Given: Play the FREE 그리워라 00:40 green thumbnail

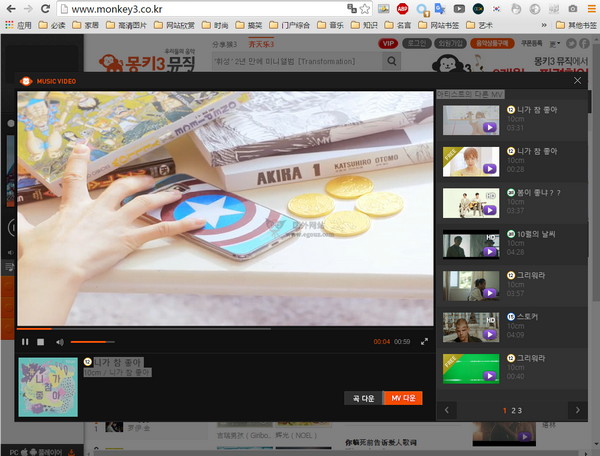Looking at the screenshot, I should (471, 368).
